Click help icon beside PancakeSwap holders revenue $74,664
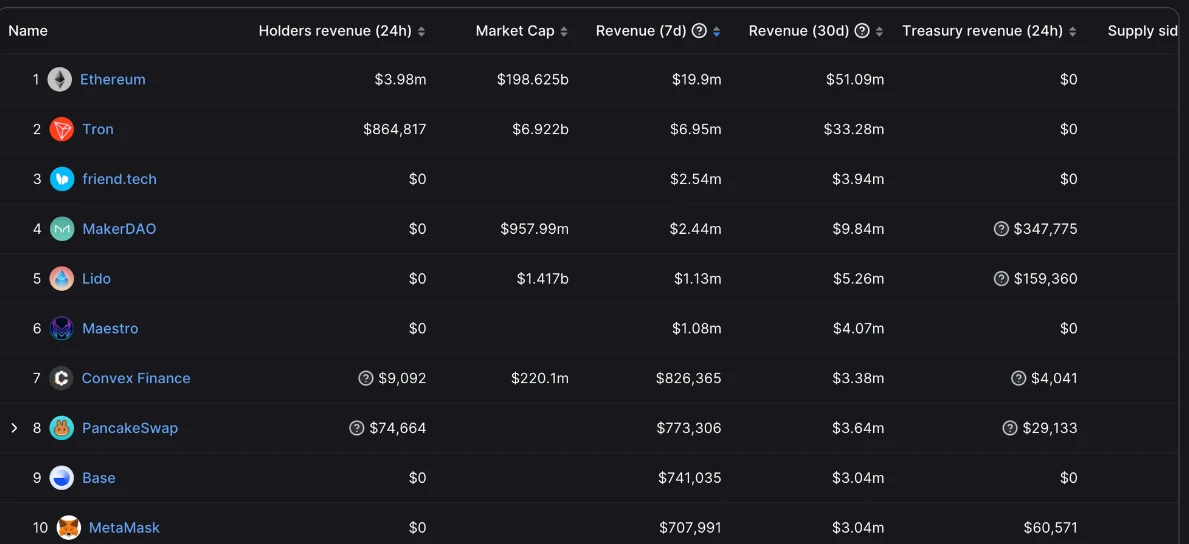 356,428
